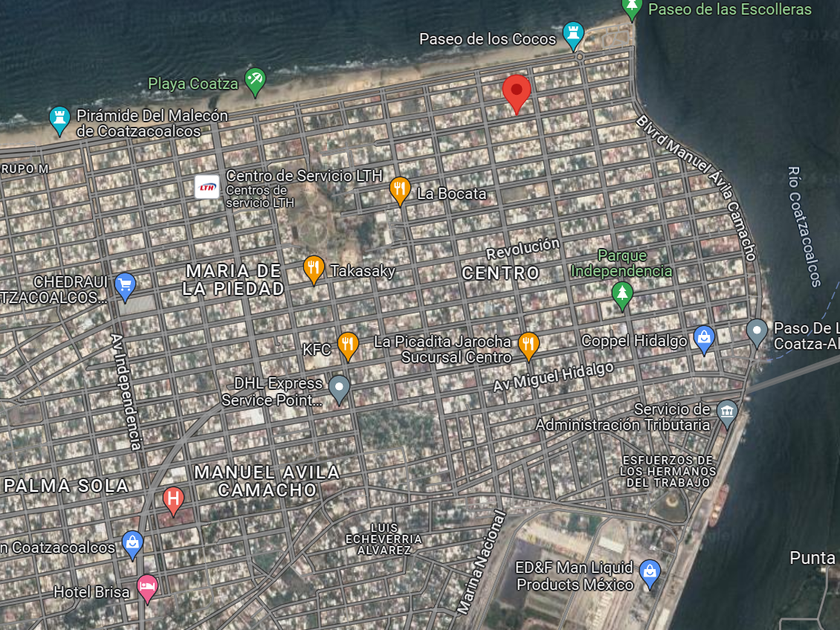Click the Takasaky place label
840x630 pixels.
point(363,271)
